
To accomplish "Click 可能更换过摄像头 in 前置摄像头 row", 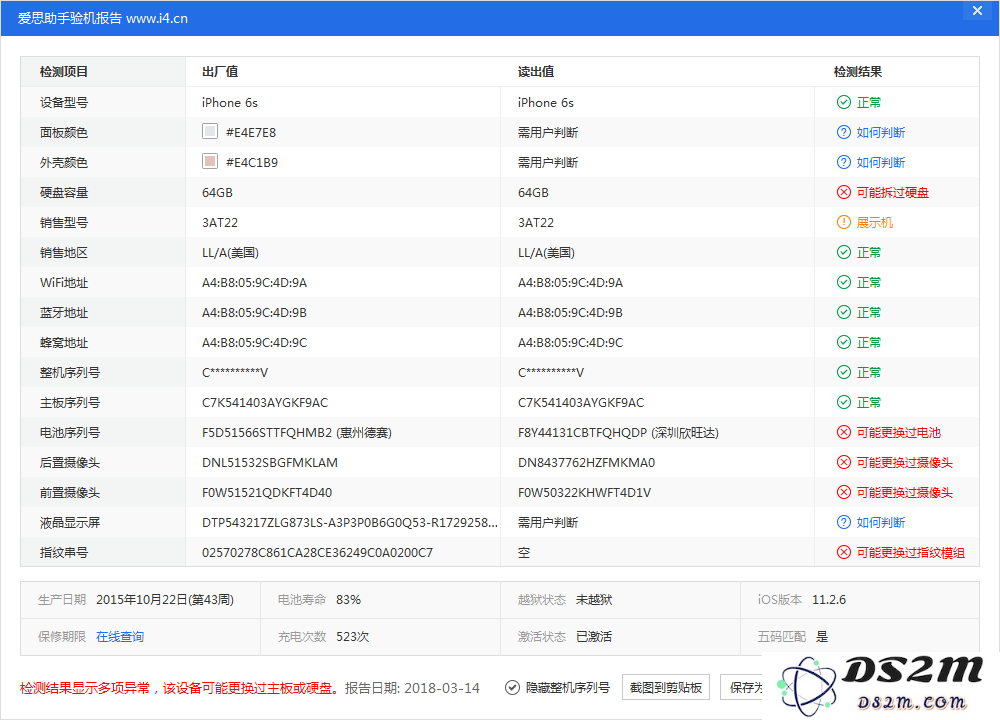I will click(x=904, y=492).
